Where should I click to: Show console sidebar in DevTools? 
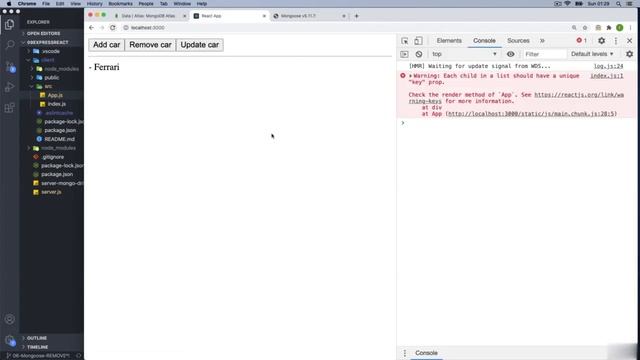coord(404,54)
